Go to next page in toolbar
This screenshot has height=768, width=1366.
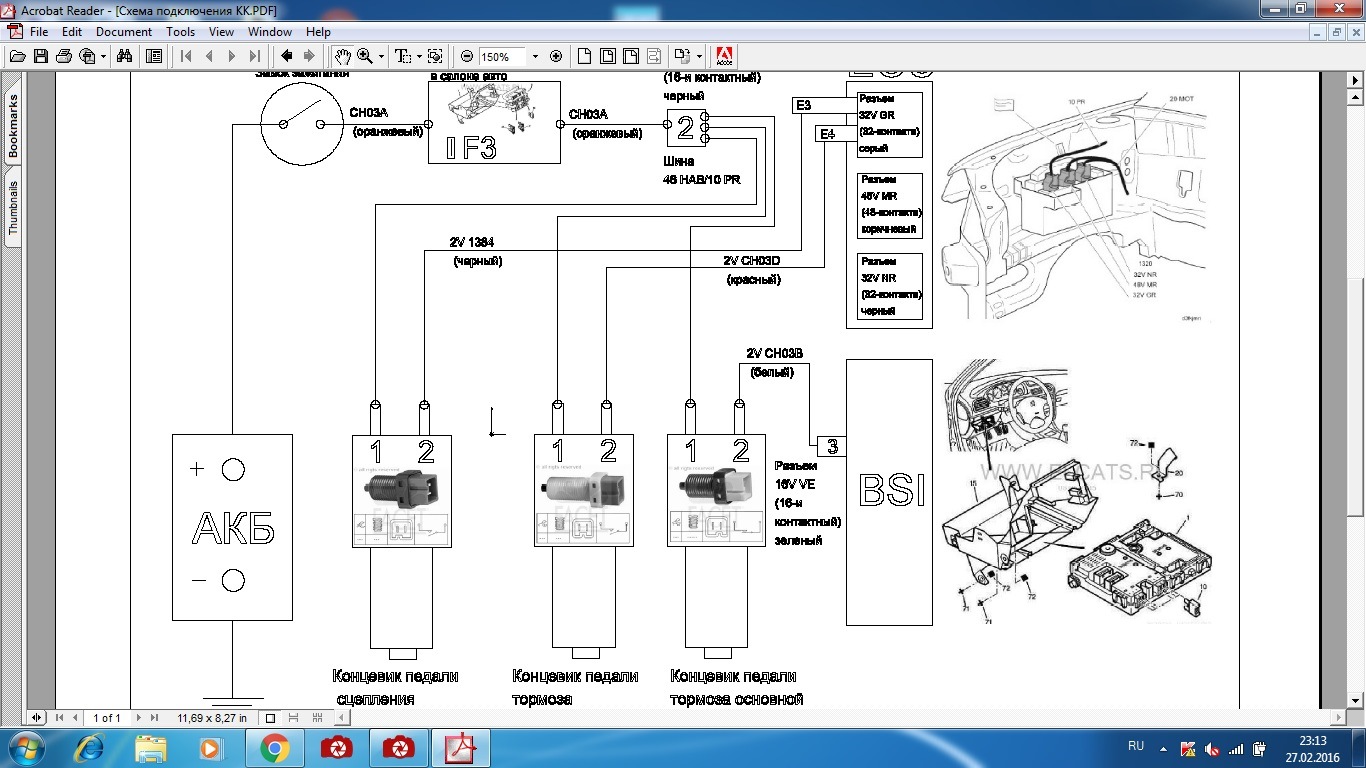(232, 56)
